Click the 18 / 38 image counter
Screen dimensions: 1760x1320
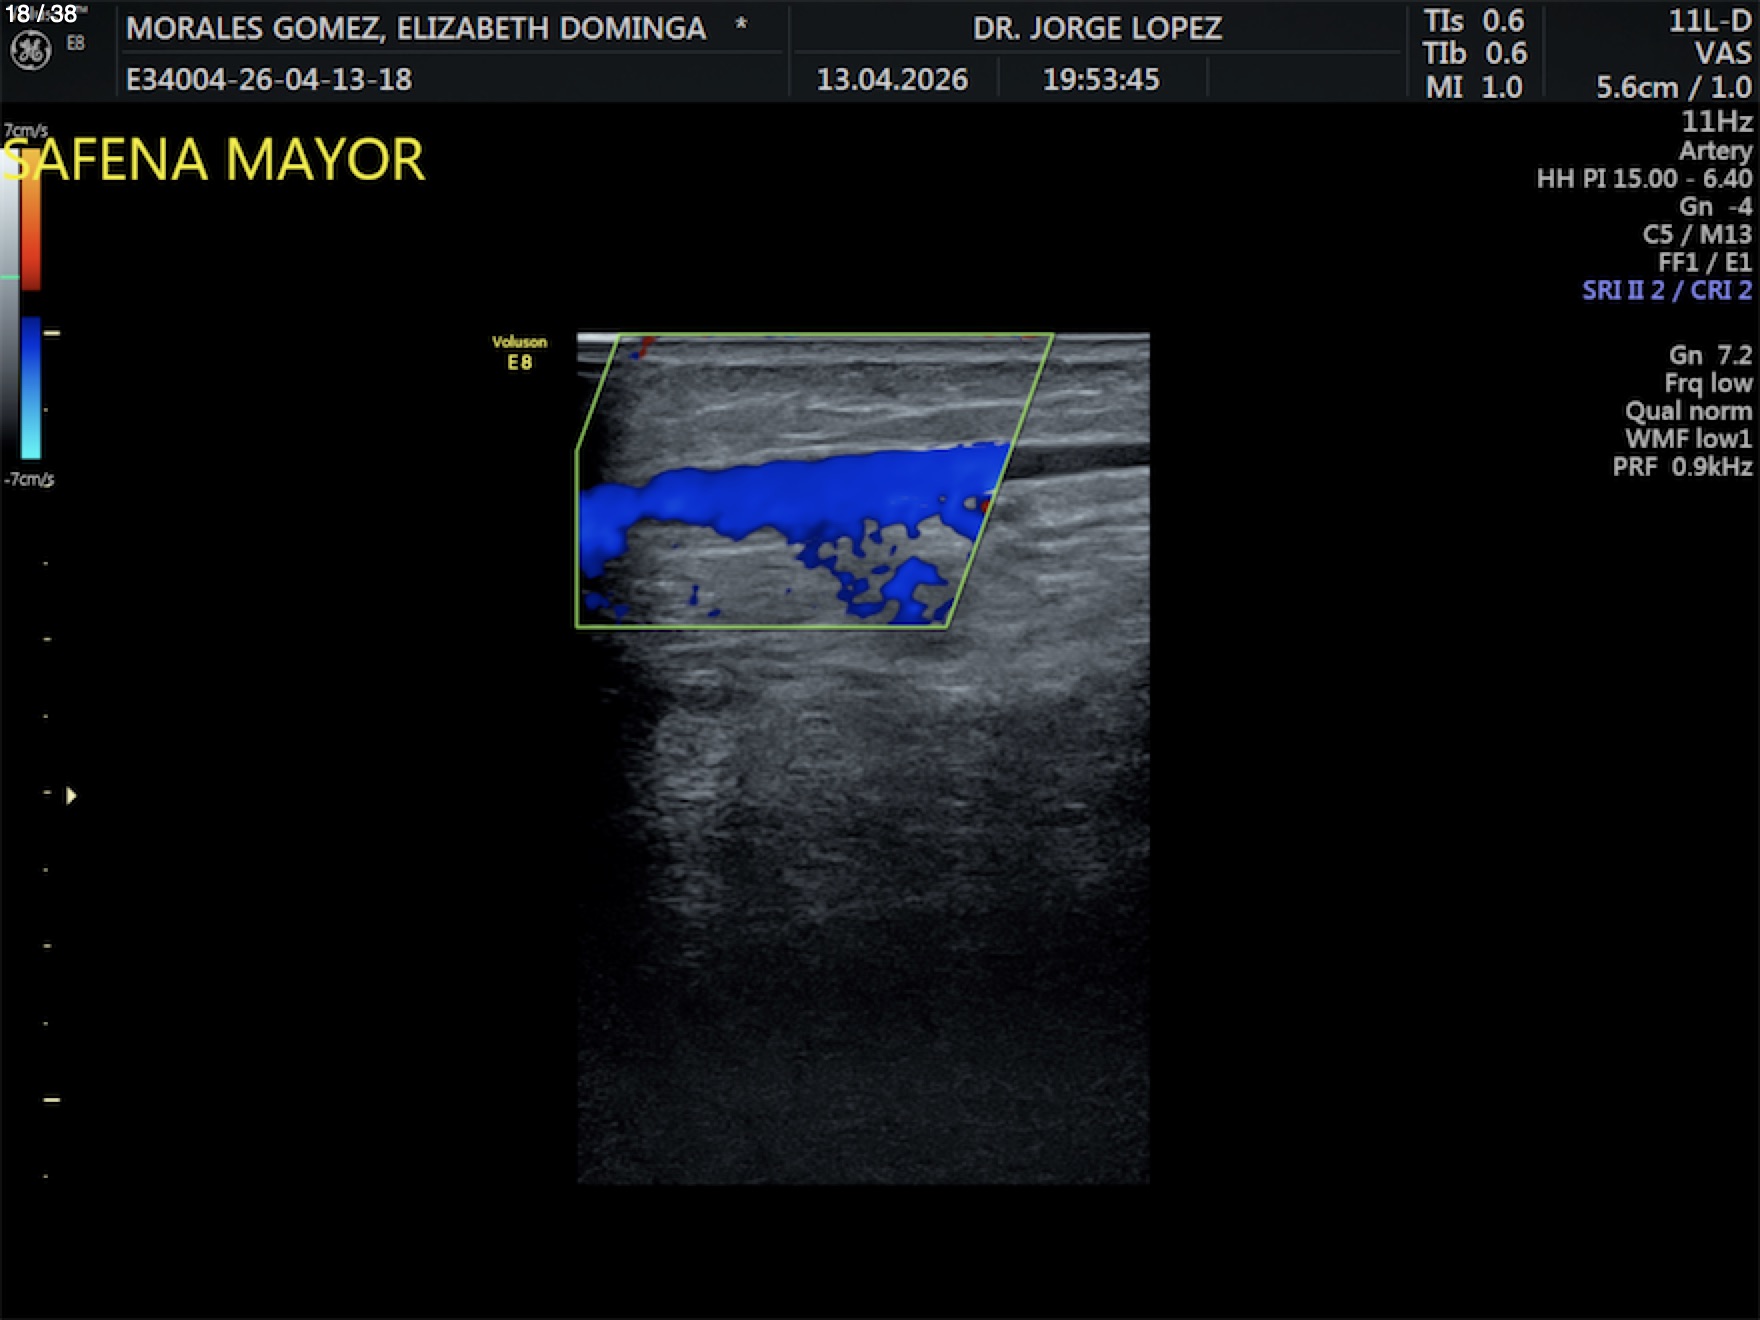(x=41, y=14)
